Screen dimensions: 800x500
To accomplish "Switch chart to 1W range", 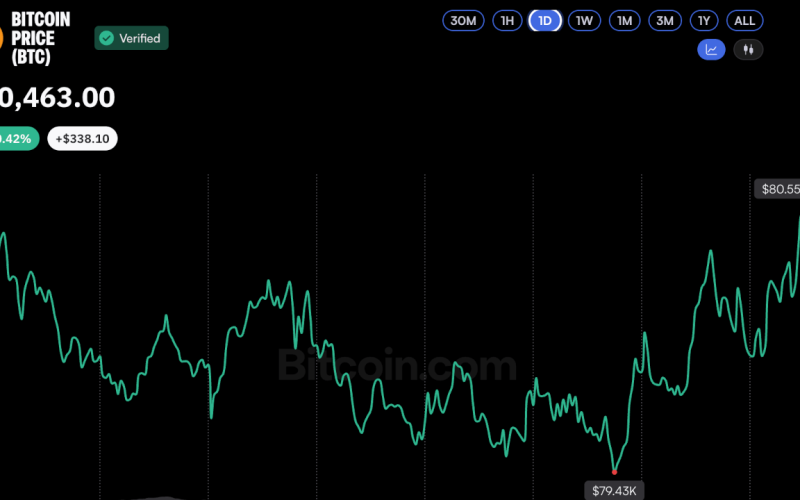I will 584,21.
